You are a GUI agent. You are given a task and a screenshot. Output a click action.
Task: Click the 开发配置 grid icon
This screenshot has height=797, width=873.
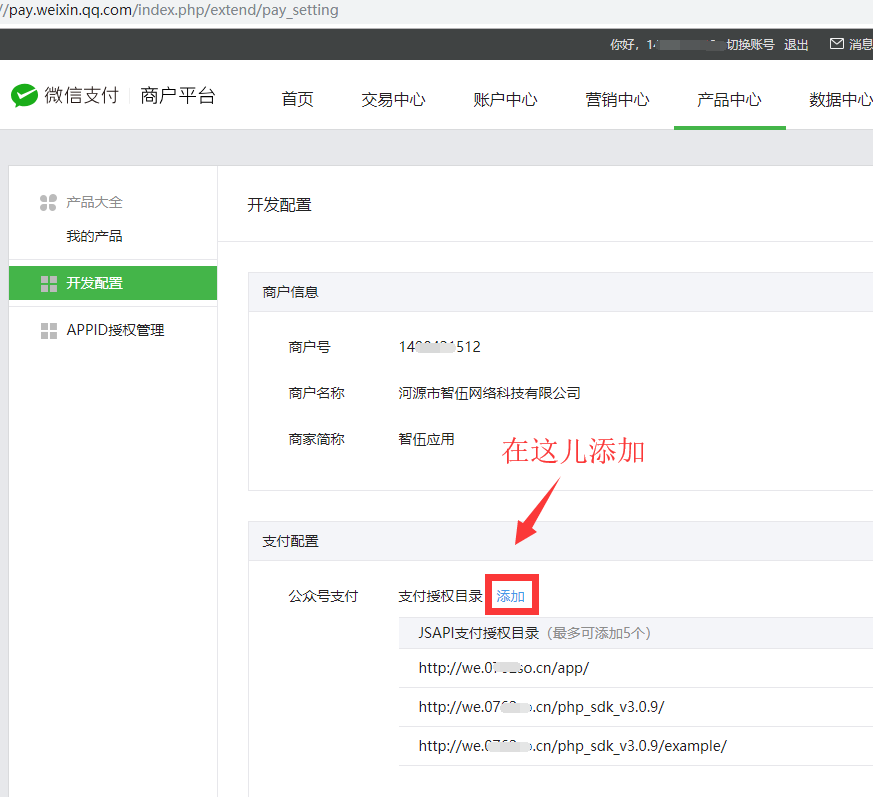point(49,283)
